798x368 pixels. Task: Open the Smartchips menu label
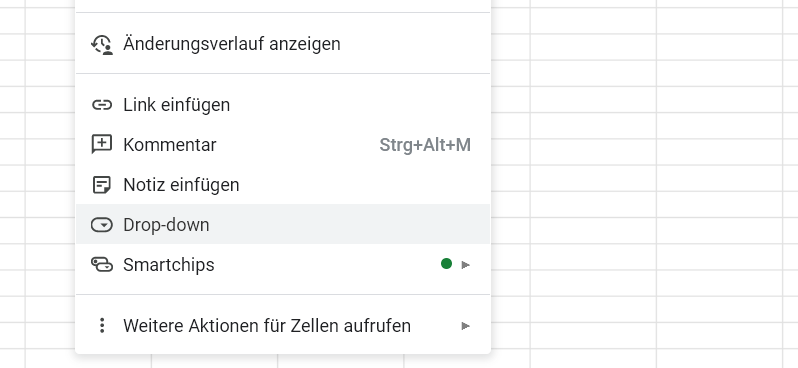click(168, 265)
